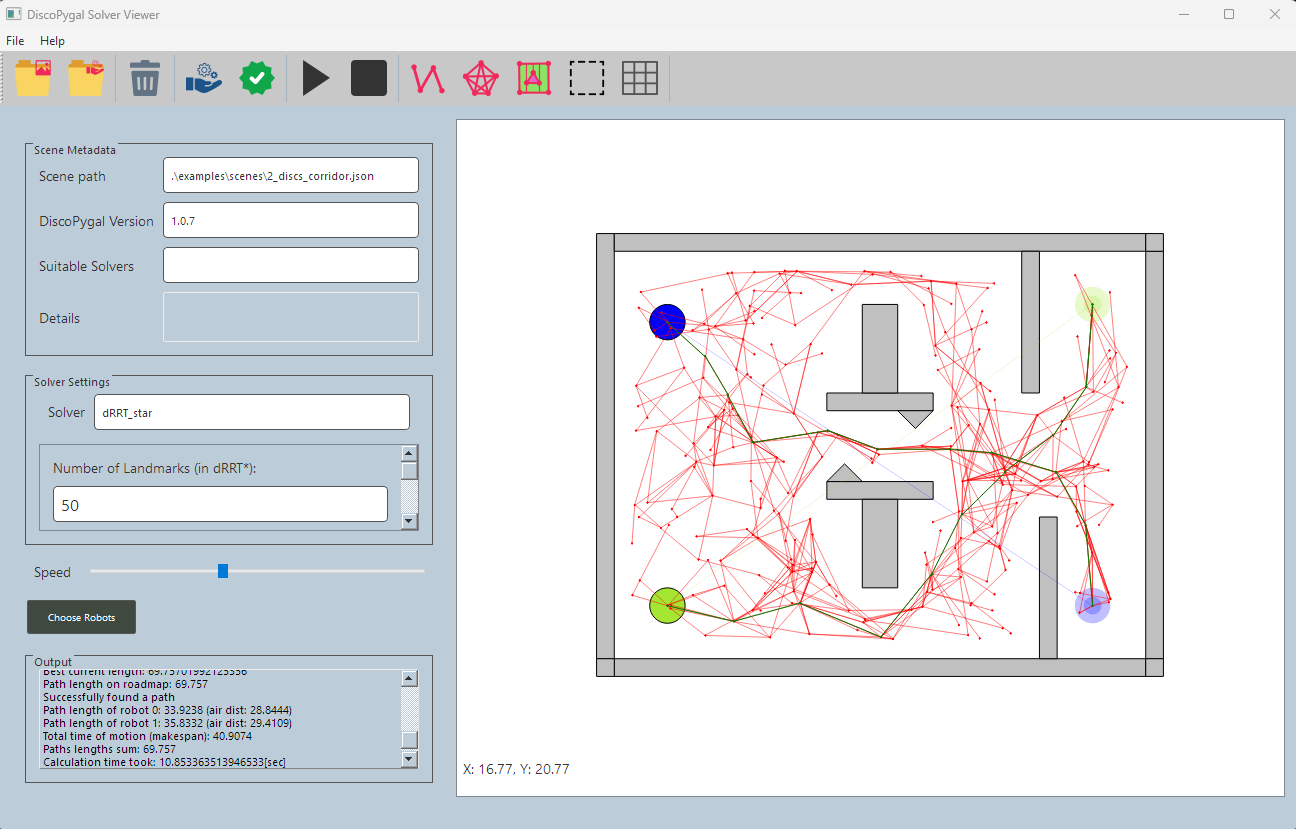Click the Number of Landmarks field with 50
Screen dimensions: 1296x829
(x=220, y=505)
